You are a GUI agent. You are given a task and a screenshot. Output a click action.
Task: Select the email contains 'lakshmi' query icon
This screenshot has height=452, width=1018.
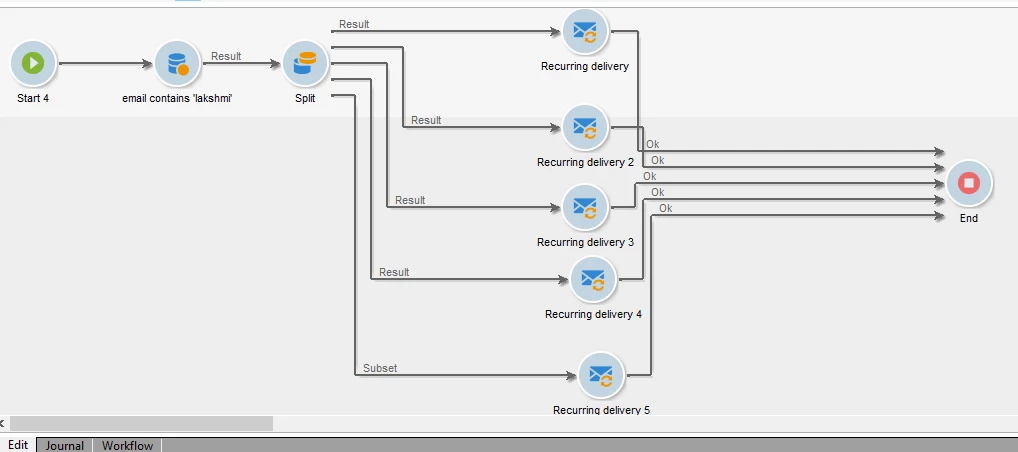point(177,63)
